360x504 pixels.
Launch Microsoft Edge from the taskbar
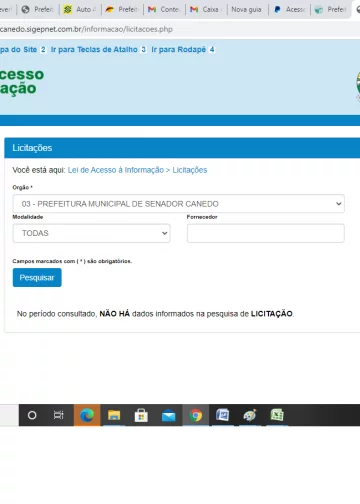87,415
